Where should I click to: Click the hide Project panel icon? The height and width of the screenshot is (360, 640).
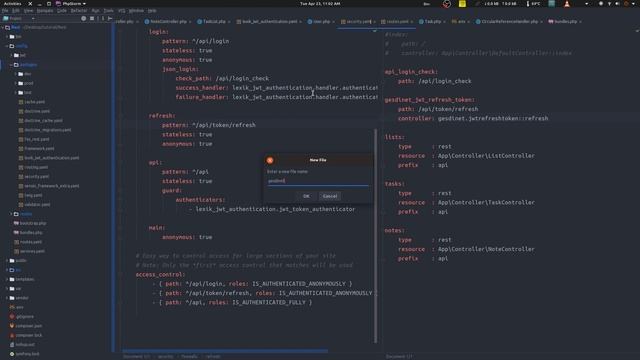110,18
